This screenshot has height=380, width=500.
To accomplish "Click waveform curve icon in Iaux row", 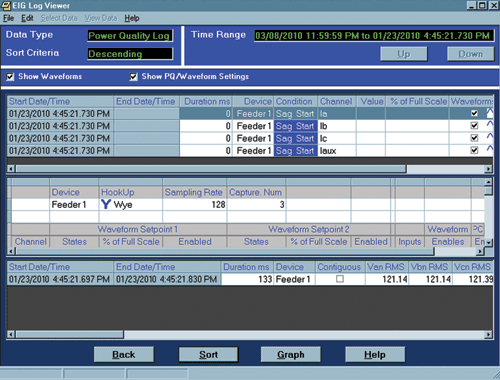I will [x=489, y=148].
